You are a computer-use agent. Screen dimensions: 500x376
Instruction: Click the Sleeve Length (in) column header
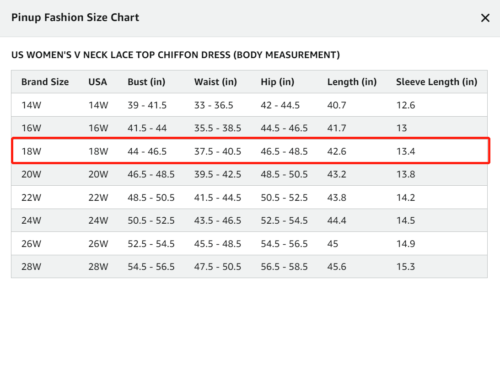437,82
